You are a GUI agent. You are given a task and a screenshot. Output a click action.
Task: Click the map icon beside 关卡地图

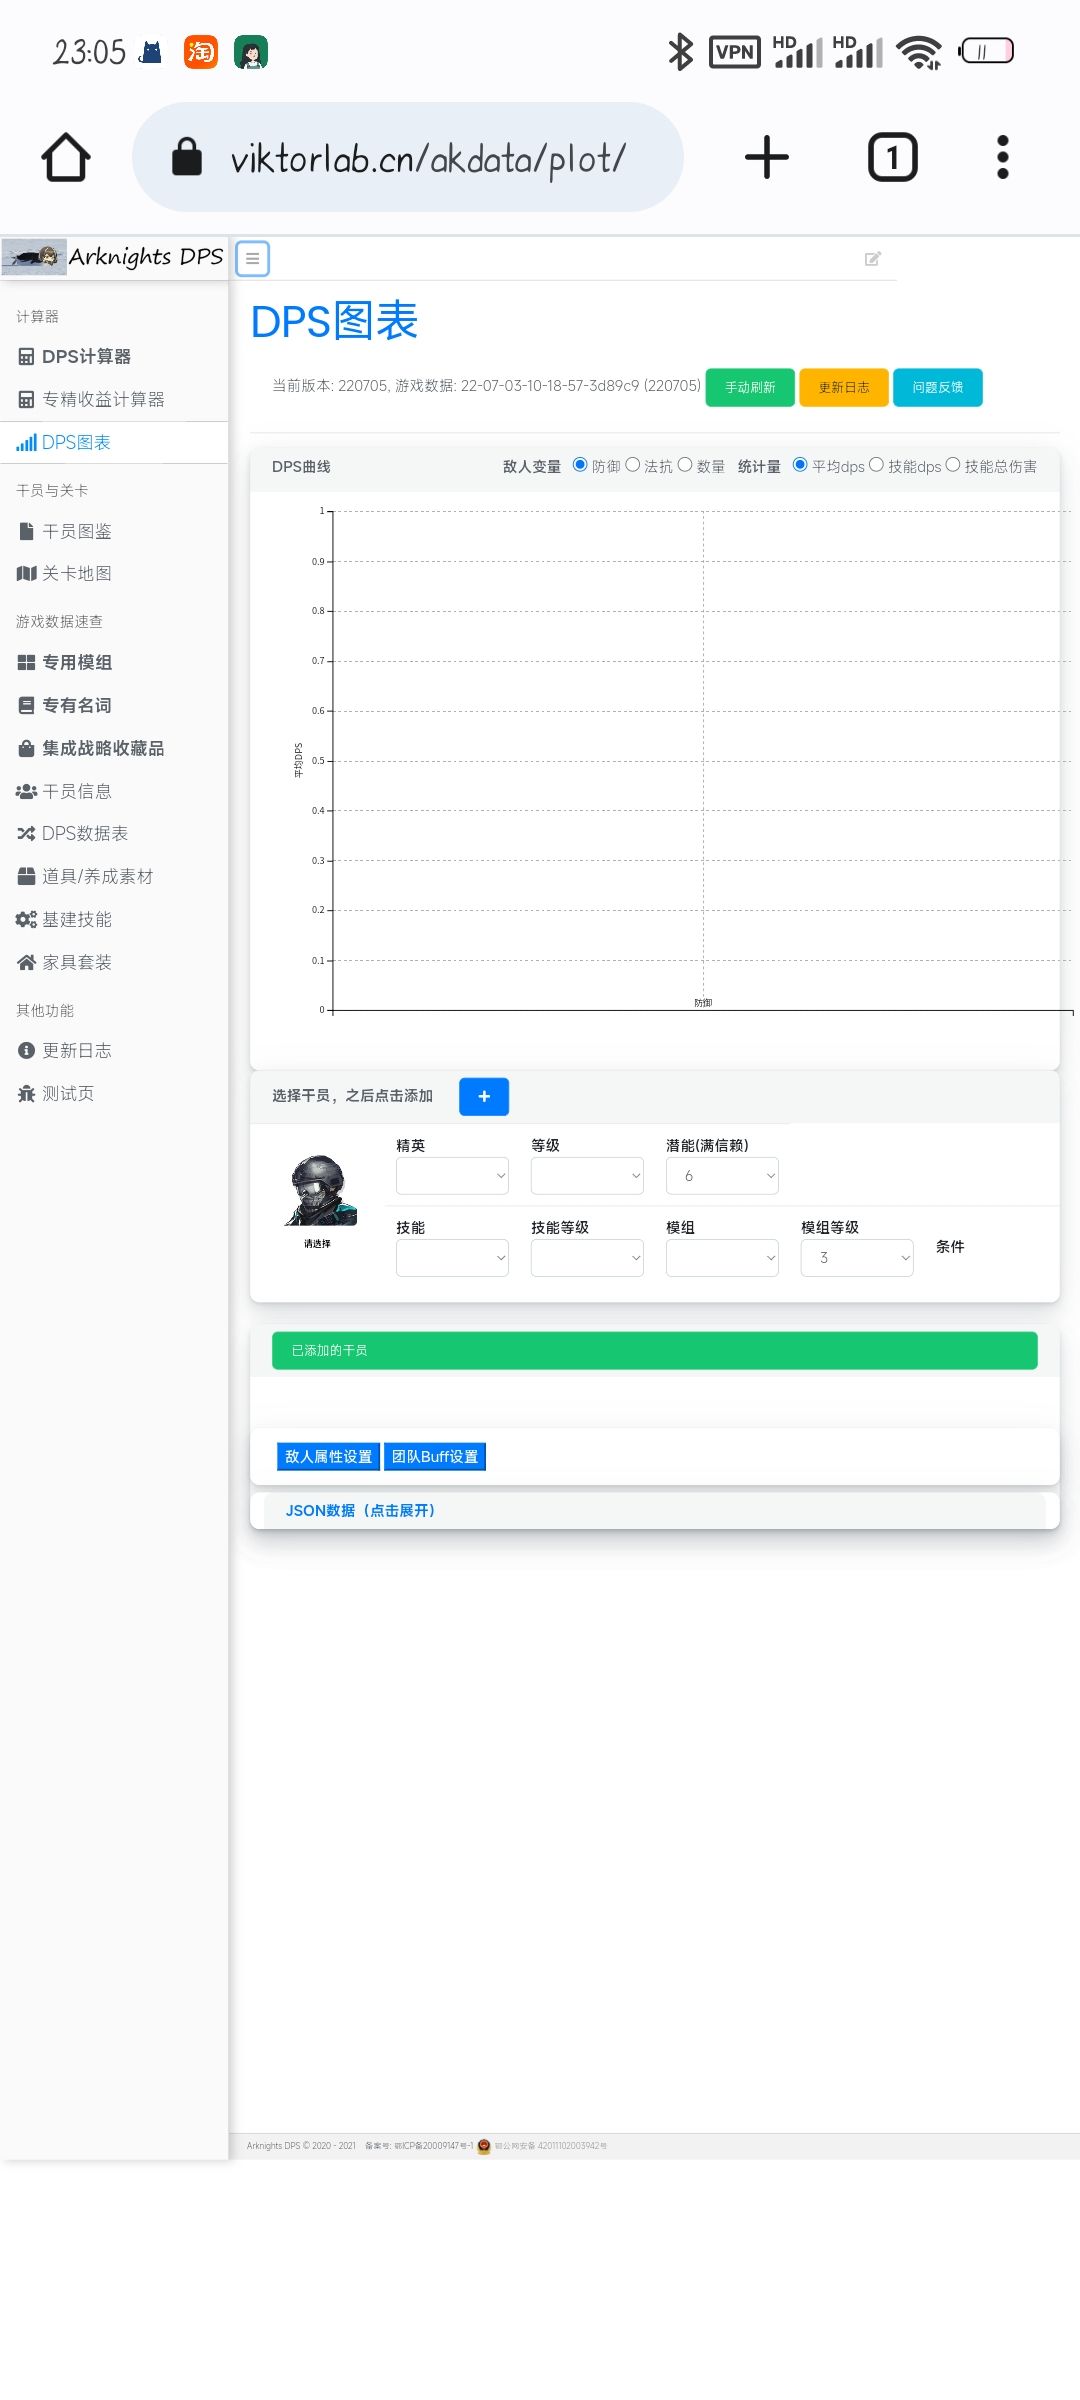click(26, 574)
